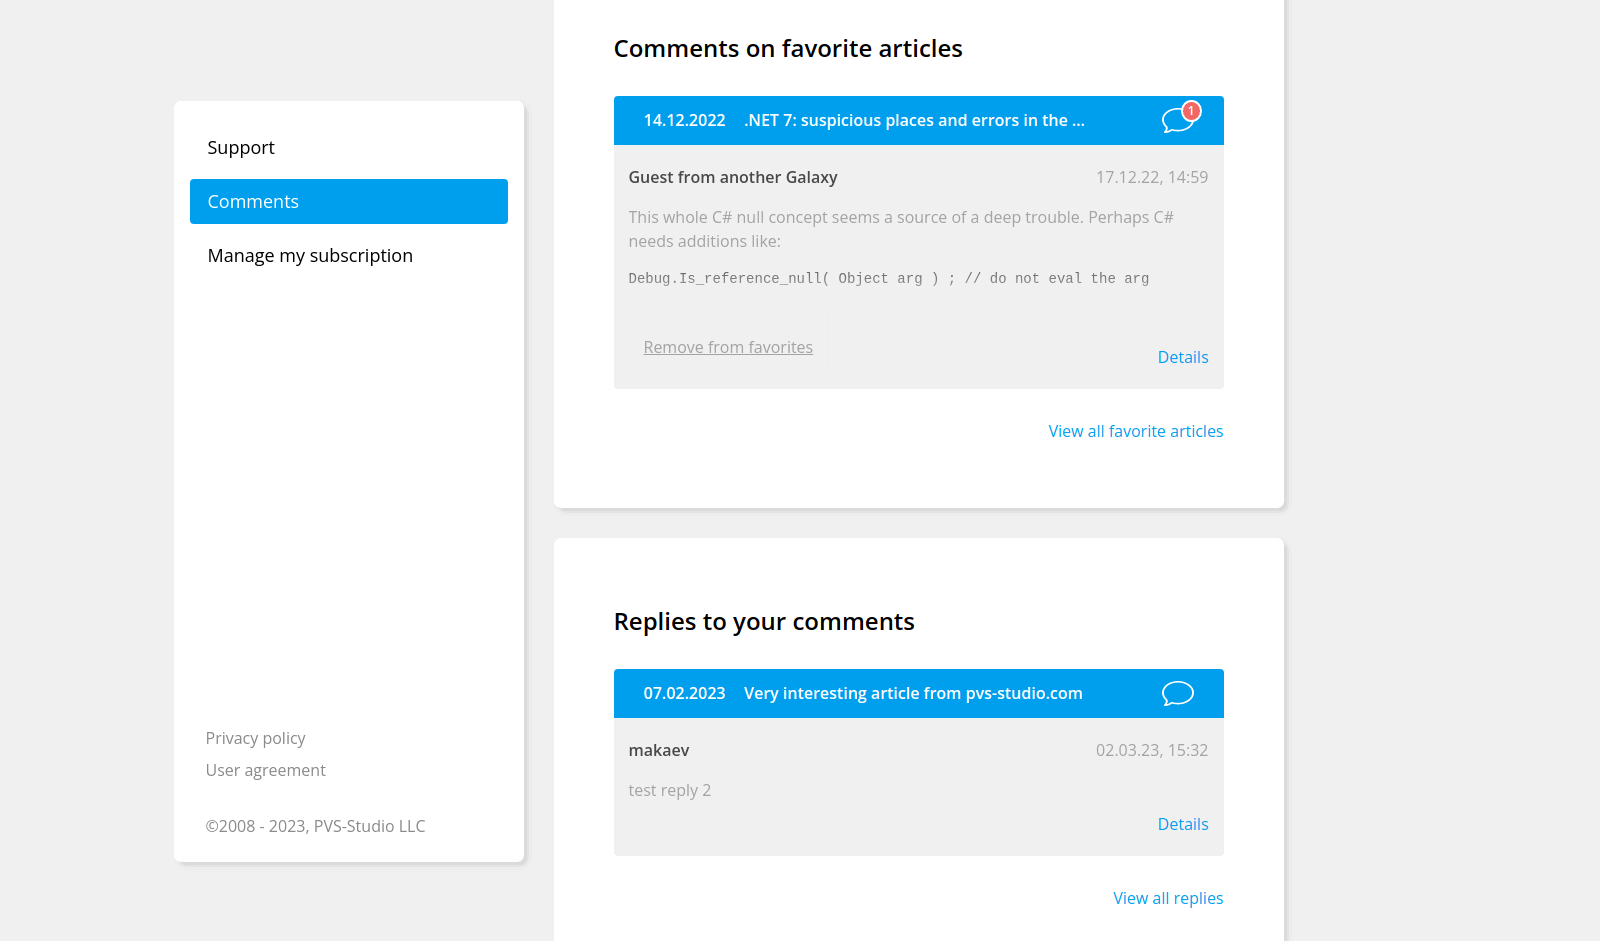
Task: Click the Comments on favorite articles heading
Action: click(x=788, y=48)
